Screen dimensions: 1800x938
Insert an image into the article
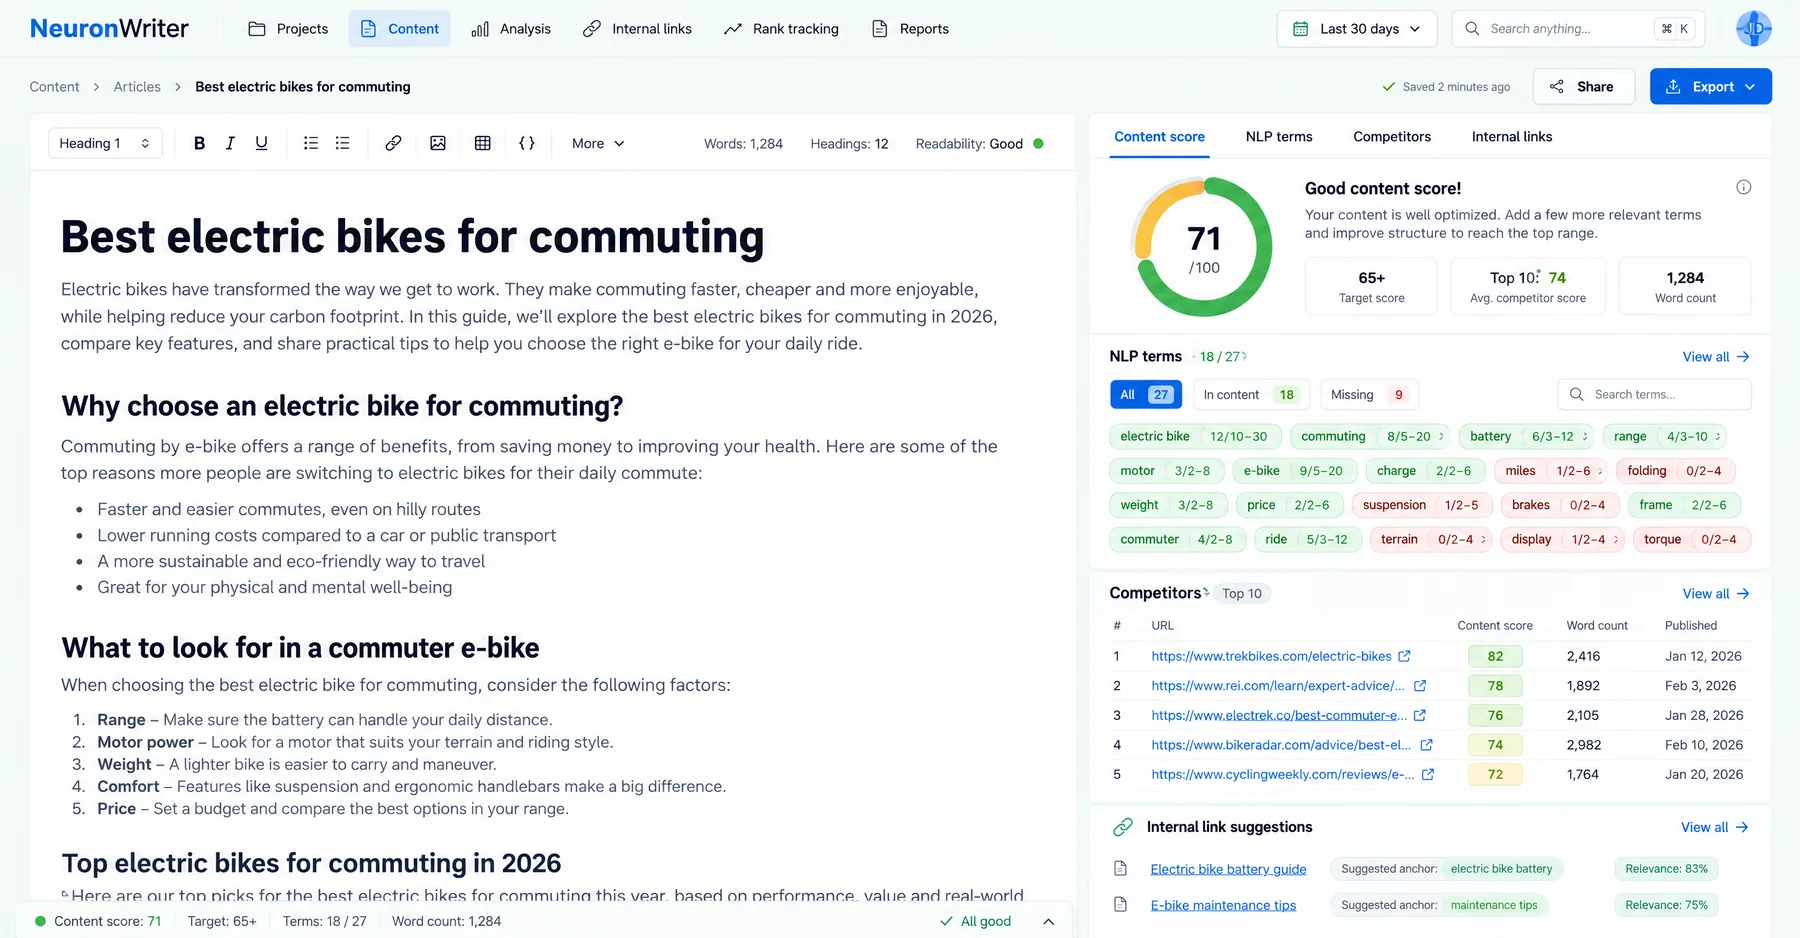pyautogui.click(x=438, y=143)
